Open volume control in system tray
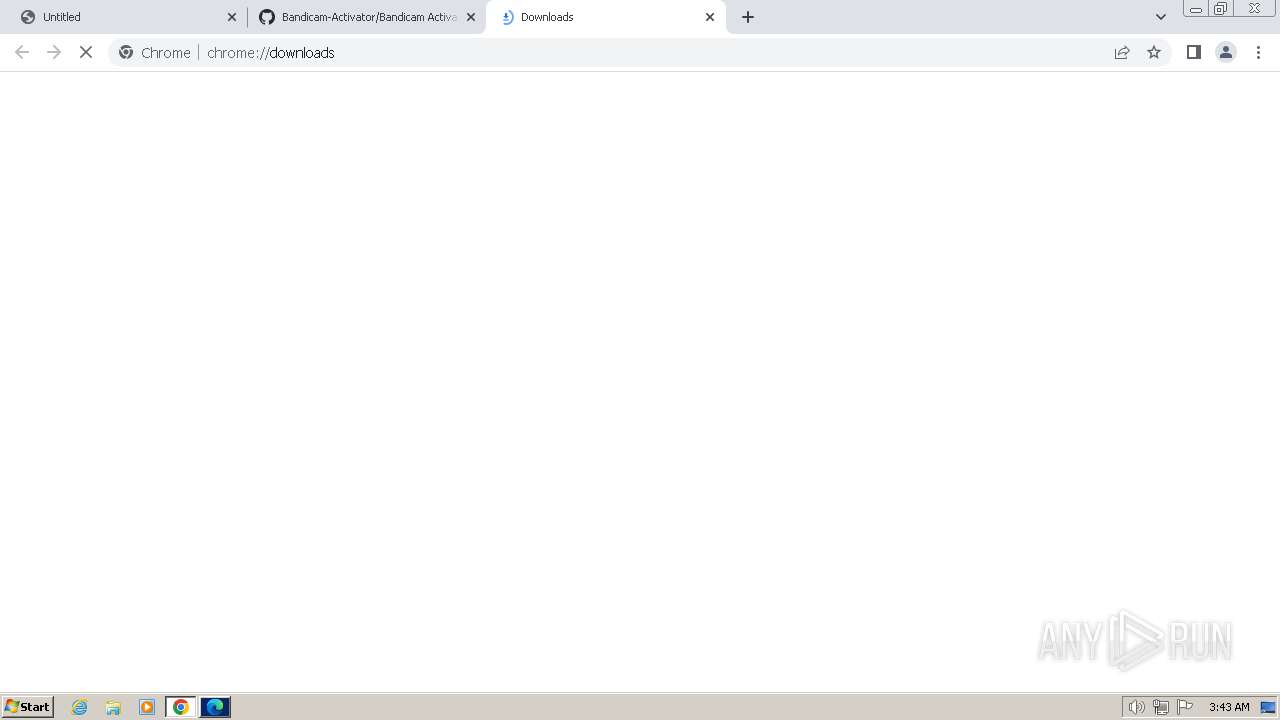1280x720 pixels. (1136, 707)
